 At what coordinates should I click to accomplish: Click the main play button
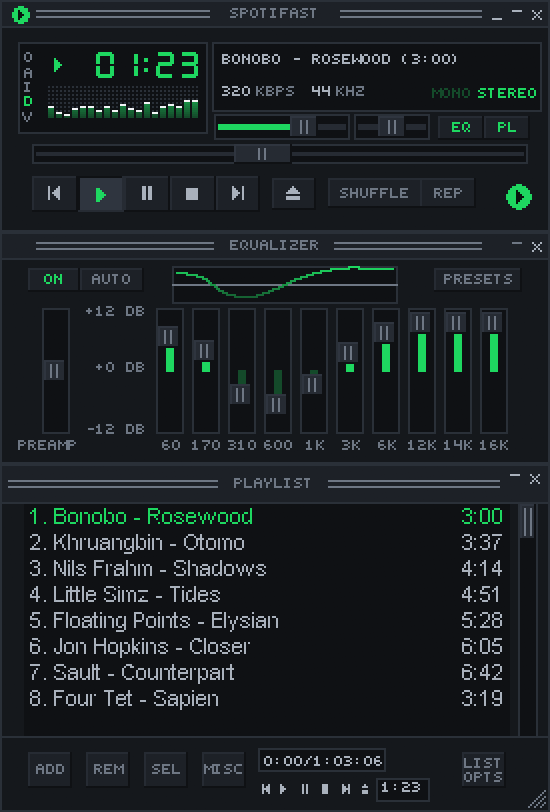coord(101,195)
